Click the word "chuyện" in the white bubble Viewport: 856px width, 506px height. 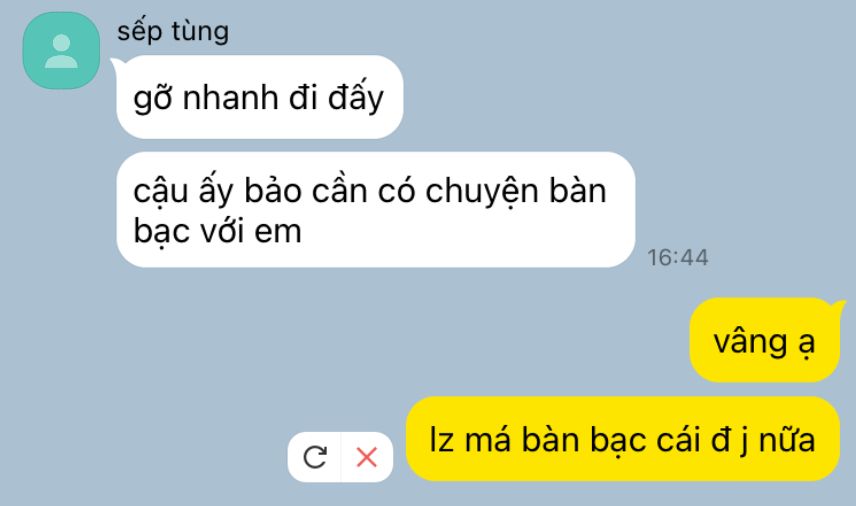click(x=481, y=194)
